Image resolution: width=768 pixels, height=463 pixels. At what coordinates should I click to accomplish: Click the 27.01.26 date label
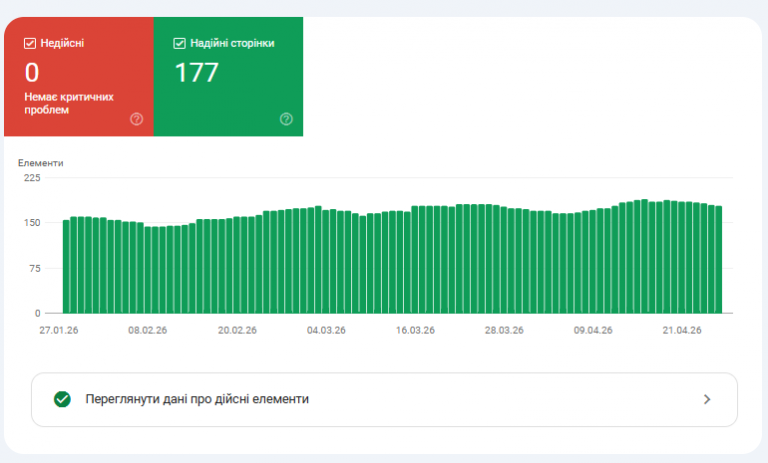tap(59, 330)
